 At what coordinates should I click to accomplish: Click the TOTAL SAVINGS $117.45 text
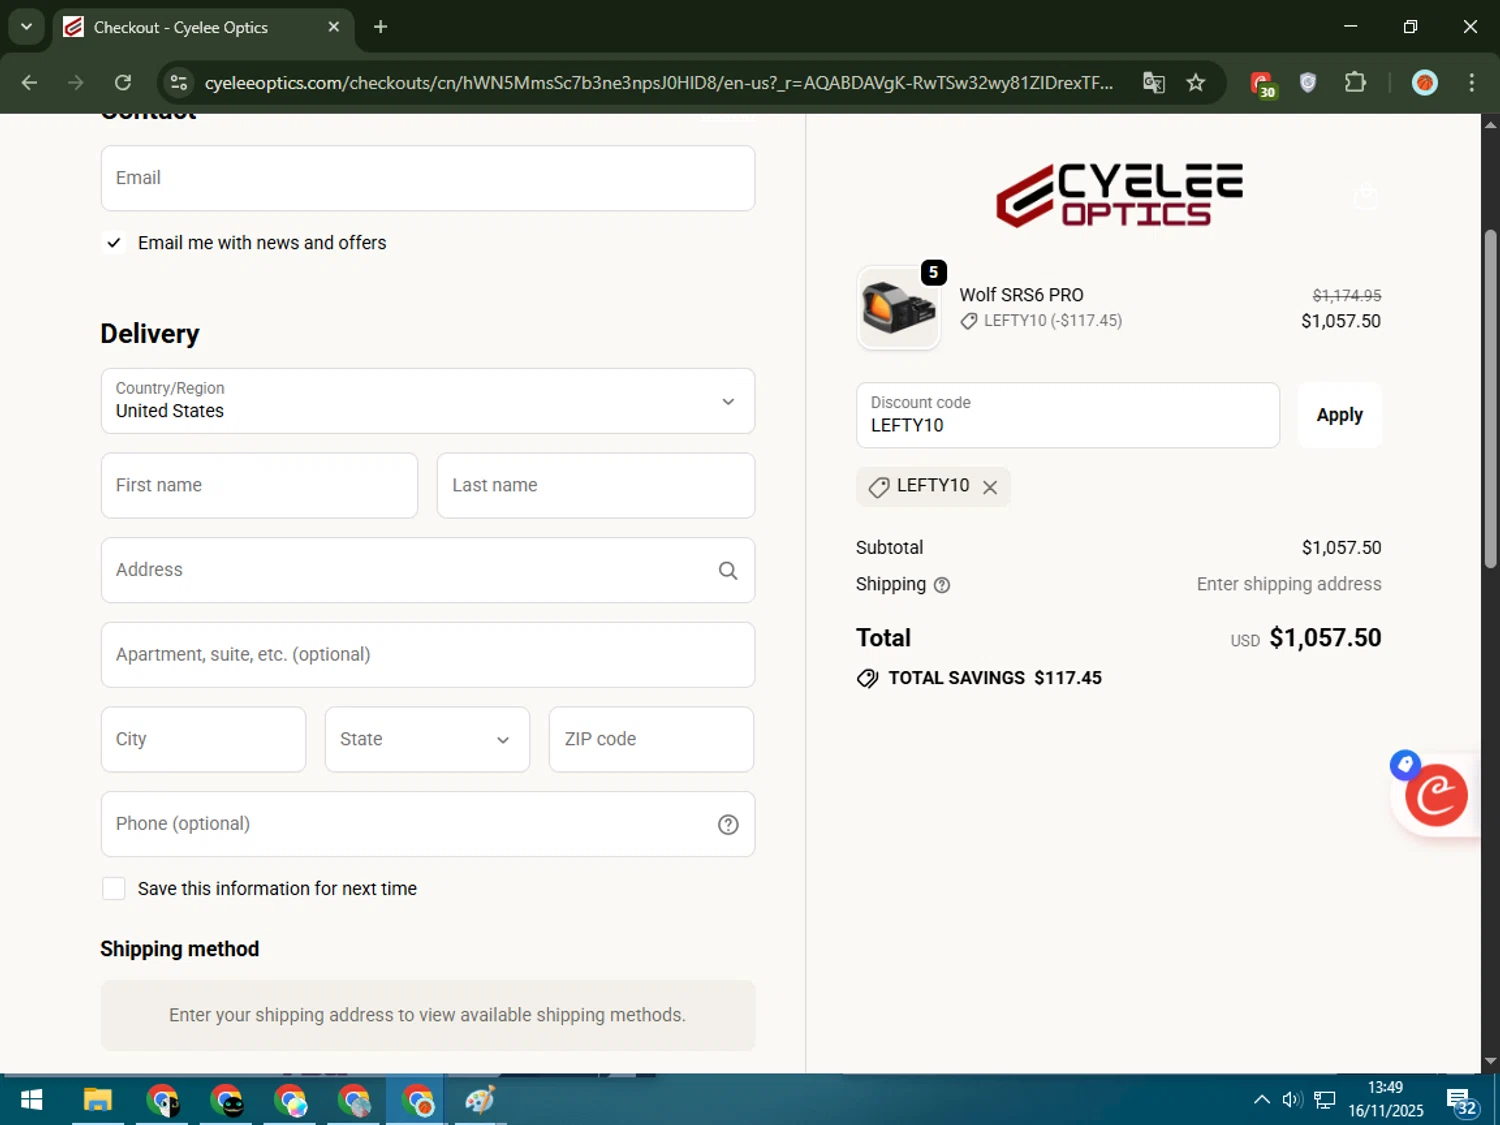coord(995,679)
